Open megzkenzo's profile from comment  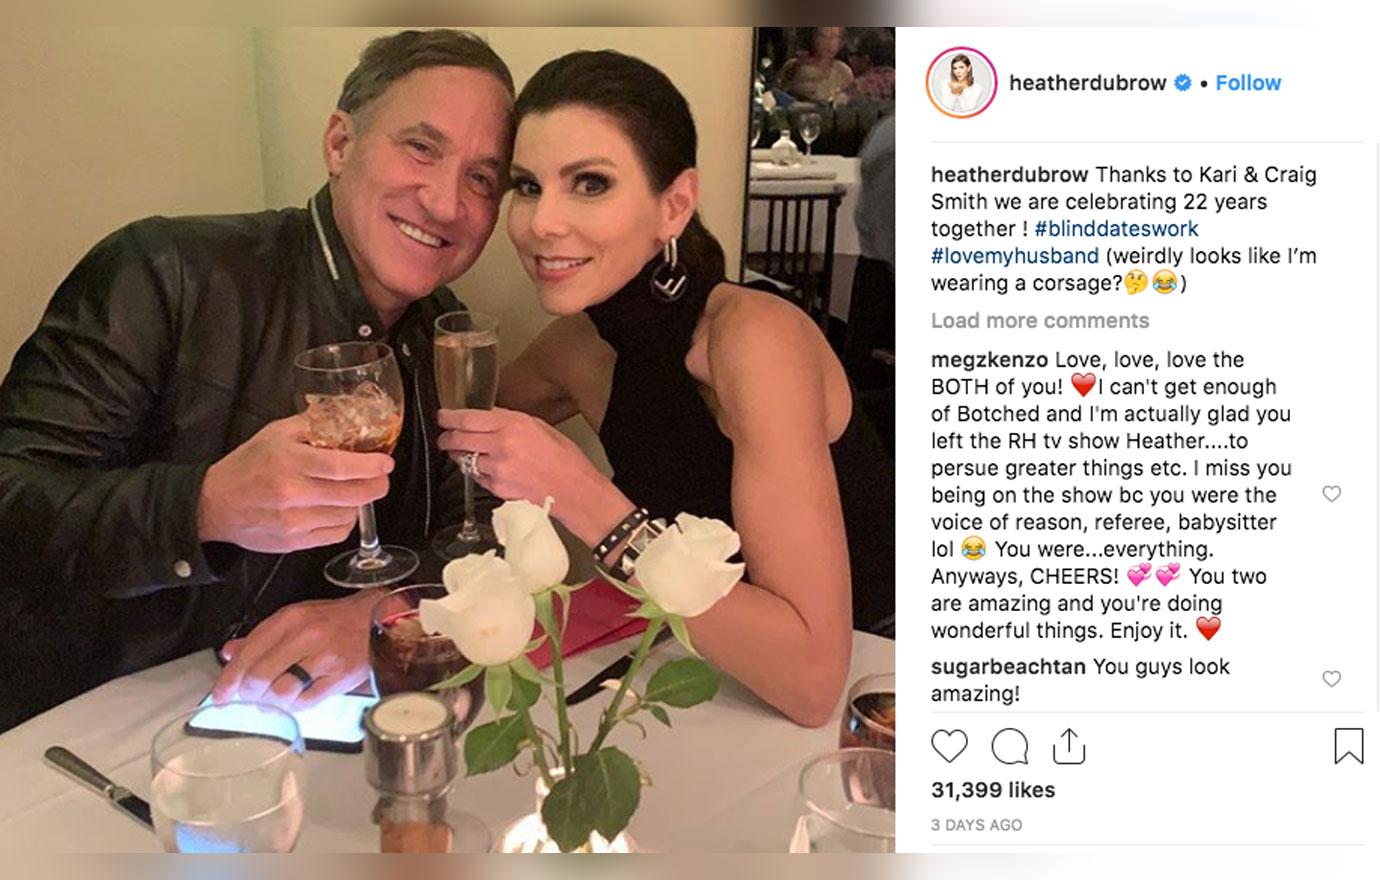tap(989, 360)
